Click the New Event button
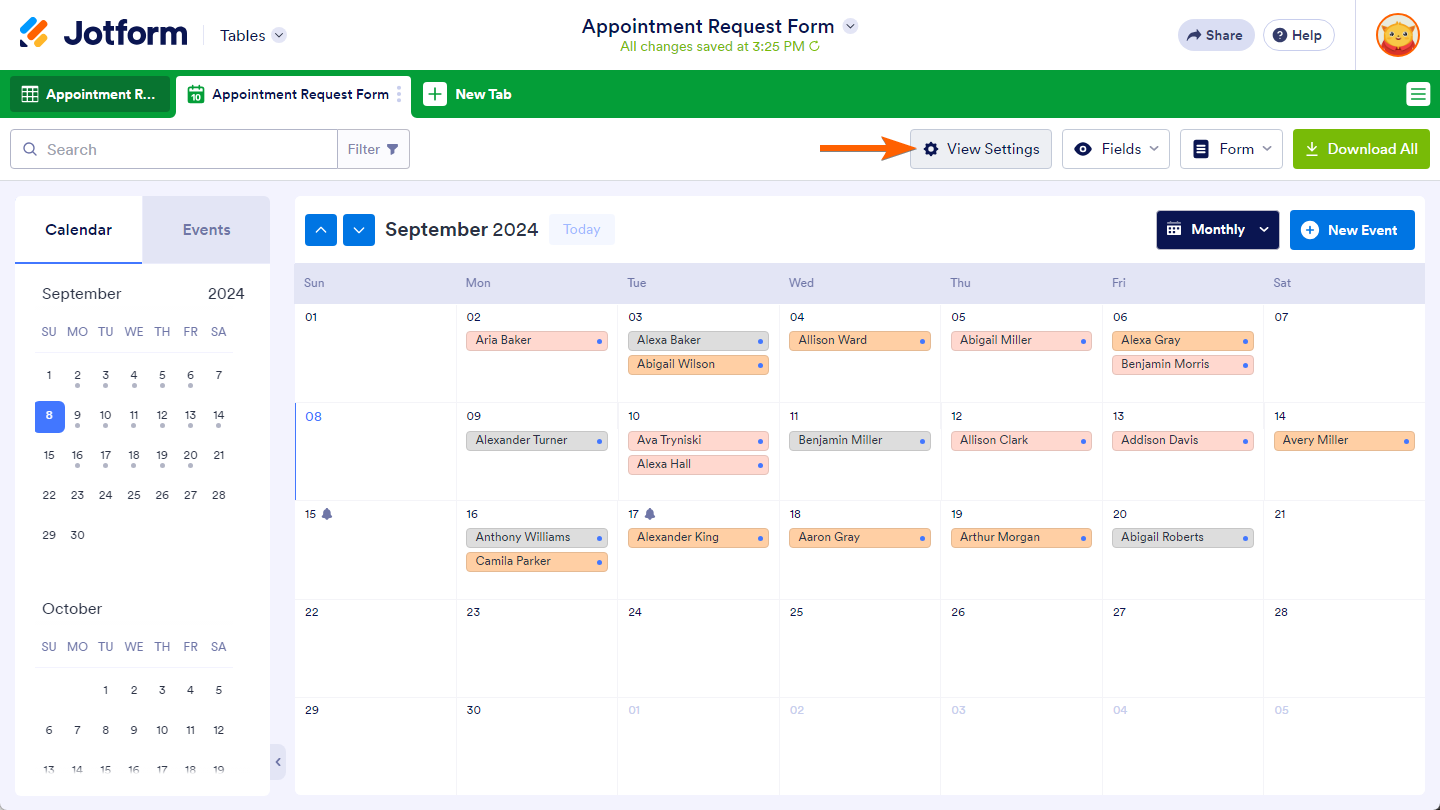Image resolution: width=1440 pixels, height=810 pixels. (1352, 230)
